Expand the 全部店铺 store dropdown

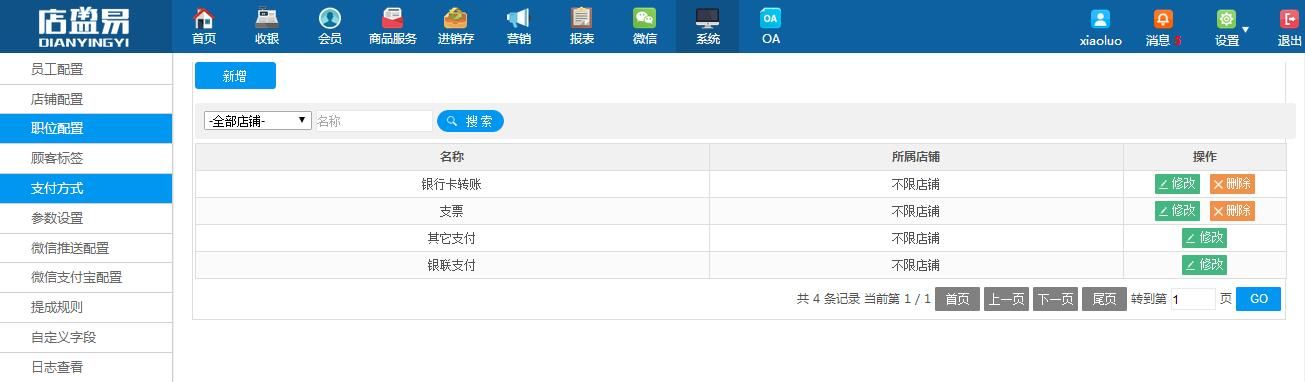[258, 121]
